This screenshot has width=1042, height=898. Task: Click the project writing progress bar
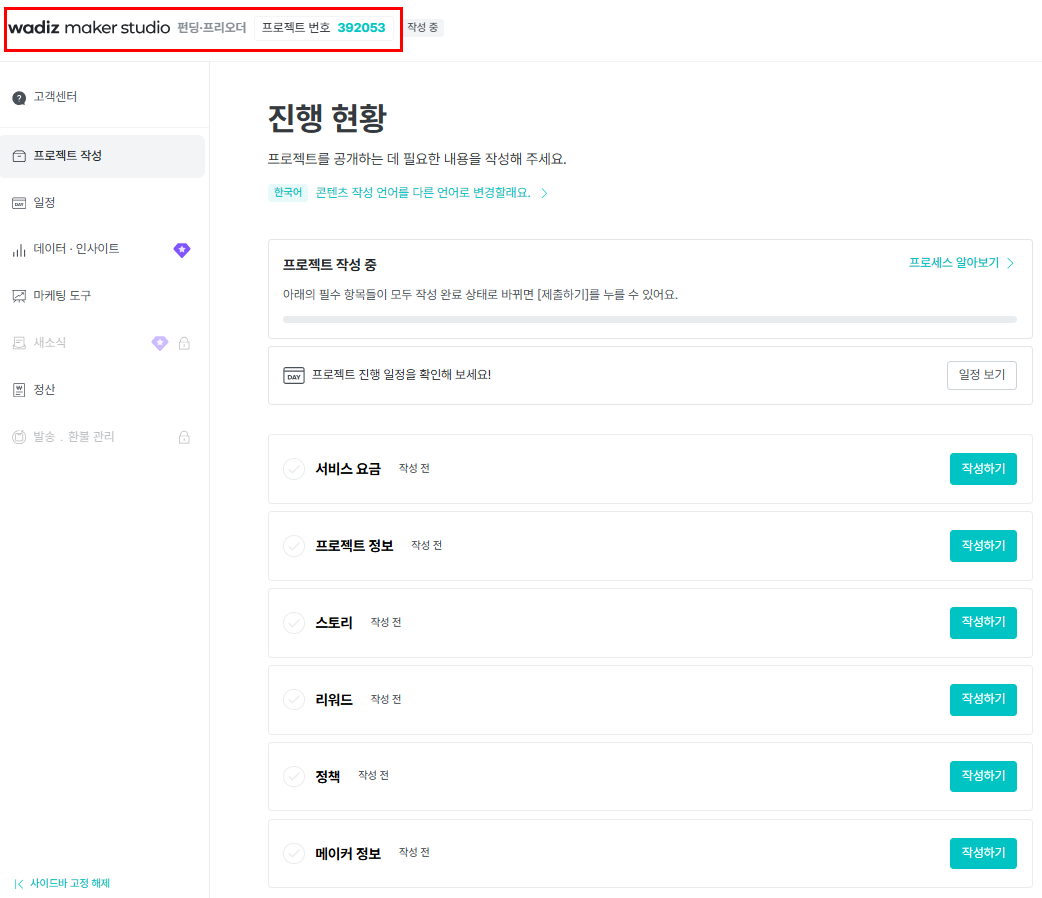click(649, 319)
